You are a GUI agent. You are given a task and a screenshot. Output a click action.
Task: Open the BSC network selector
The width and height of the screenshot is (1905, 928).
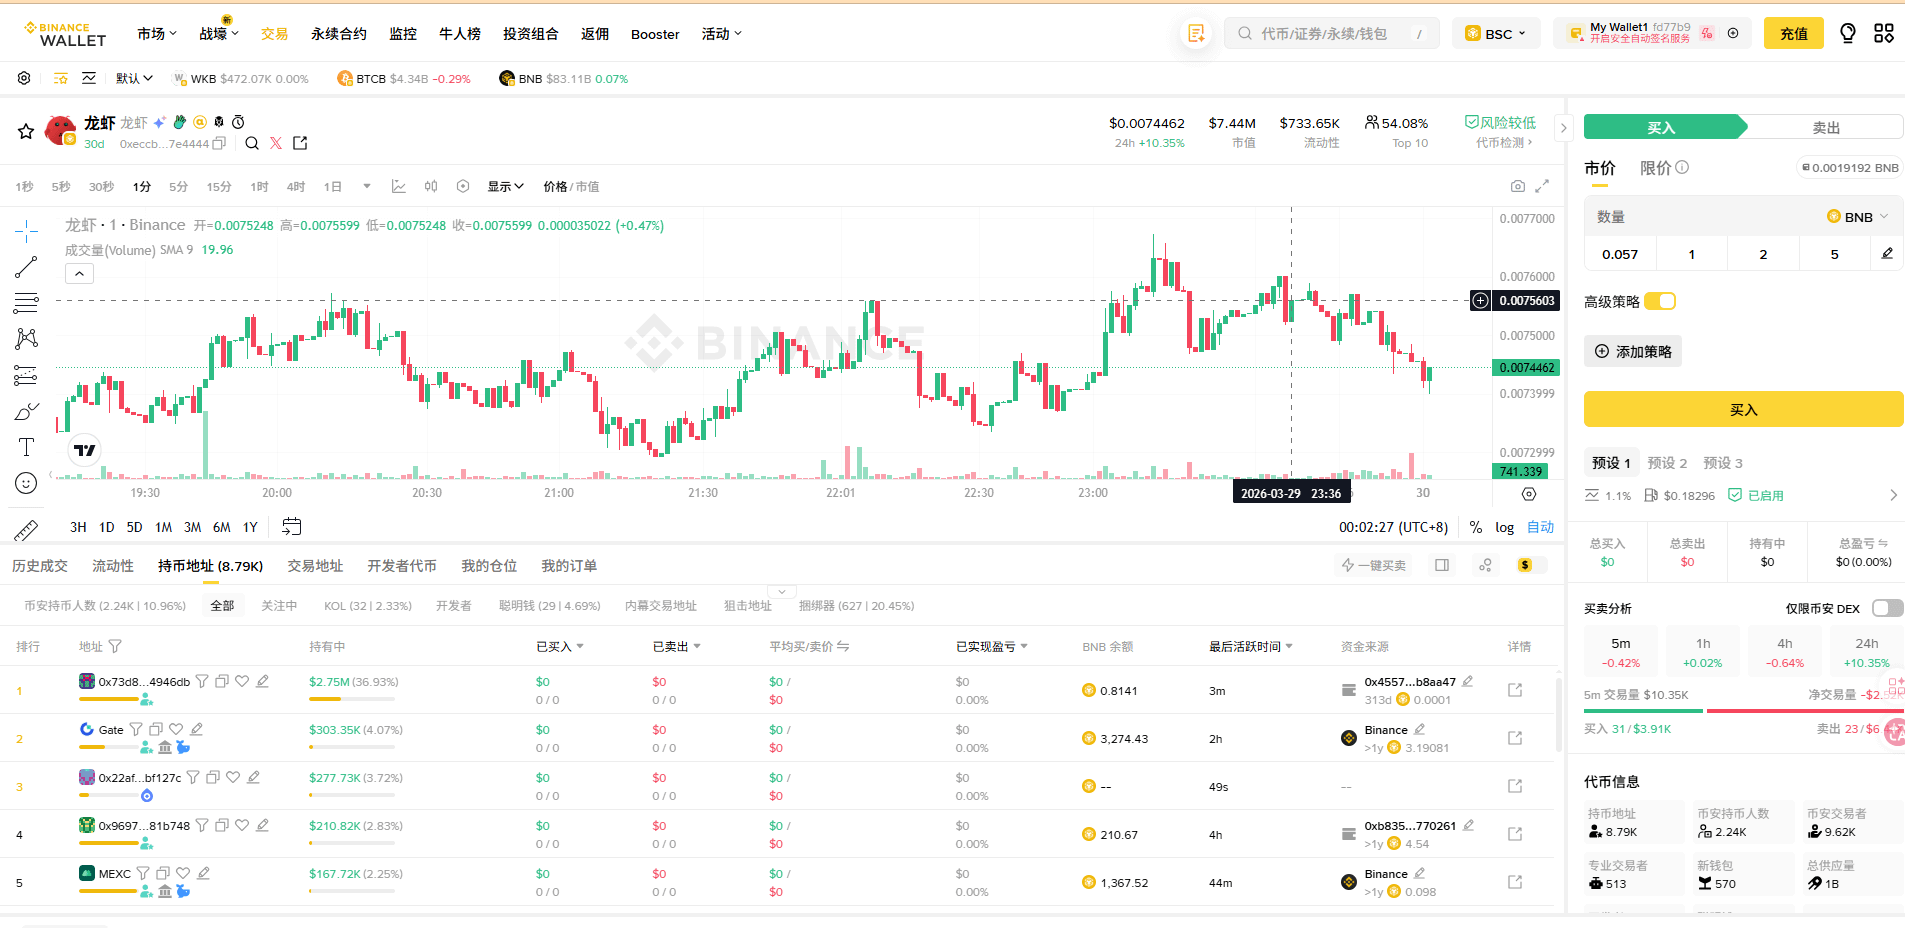(1496, 34)
